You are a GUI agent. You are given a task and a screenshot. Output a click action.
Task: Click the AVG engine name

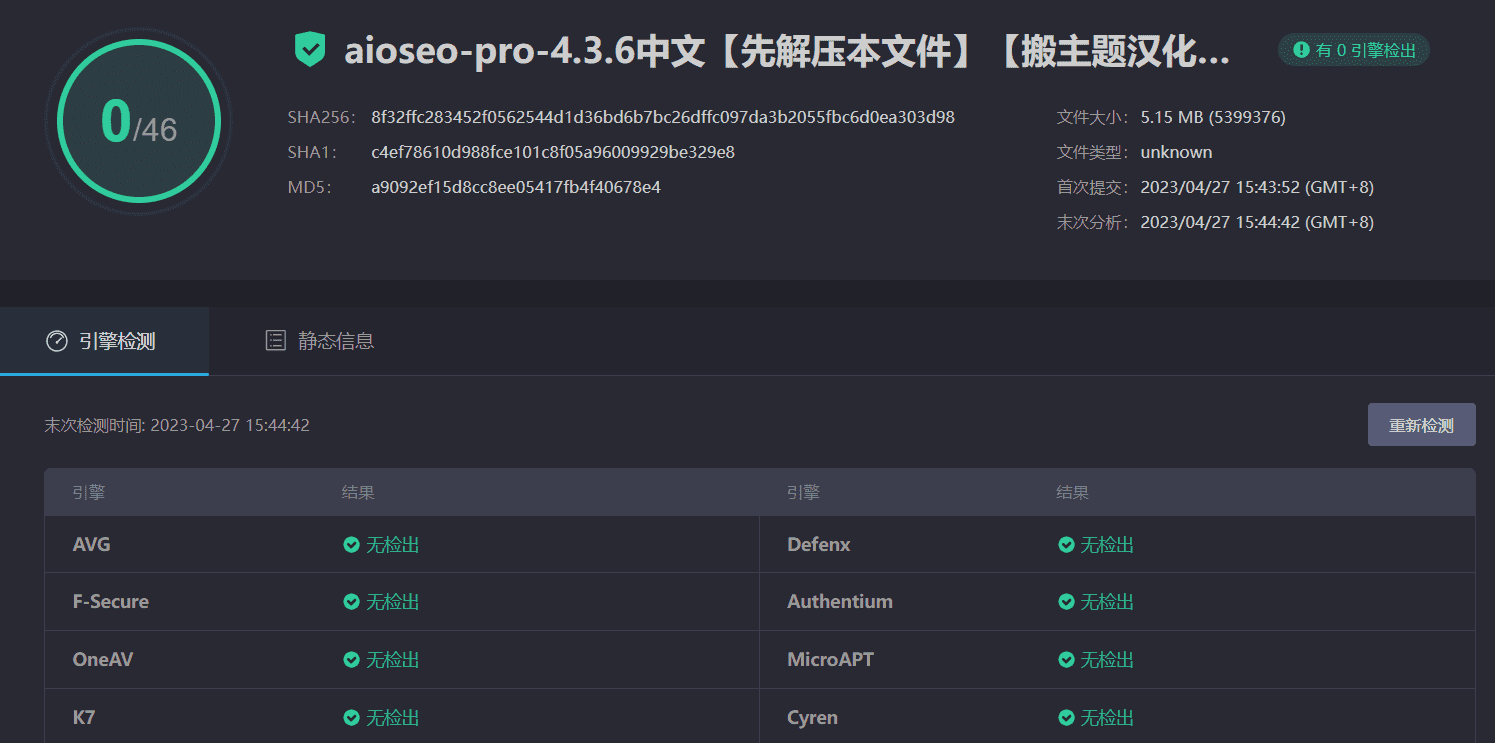coord(92,545)
